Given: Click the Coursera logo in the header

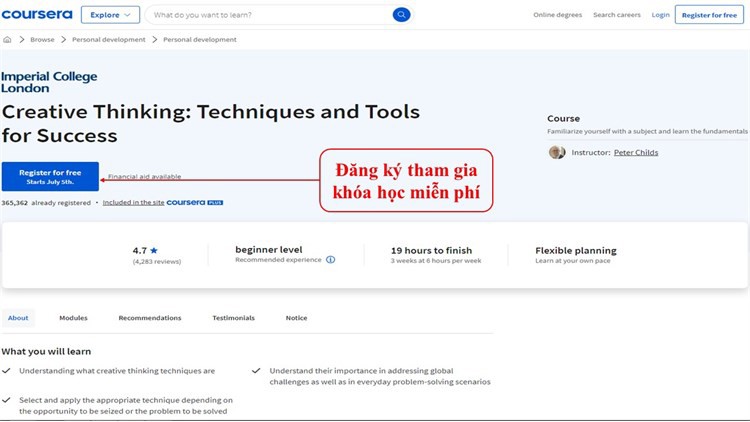Looking at the screenshot, I should (x=37, y=15).
